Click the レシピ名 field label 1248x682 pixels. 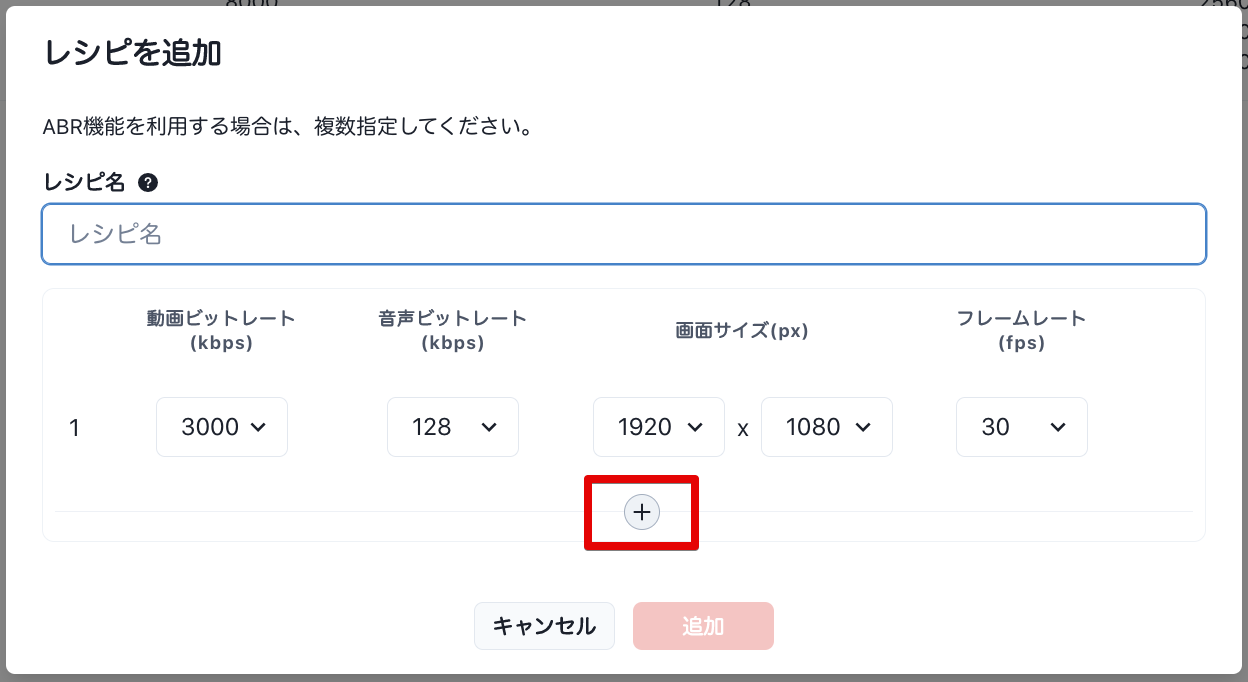click(x=85, y=182)
